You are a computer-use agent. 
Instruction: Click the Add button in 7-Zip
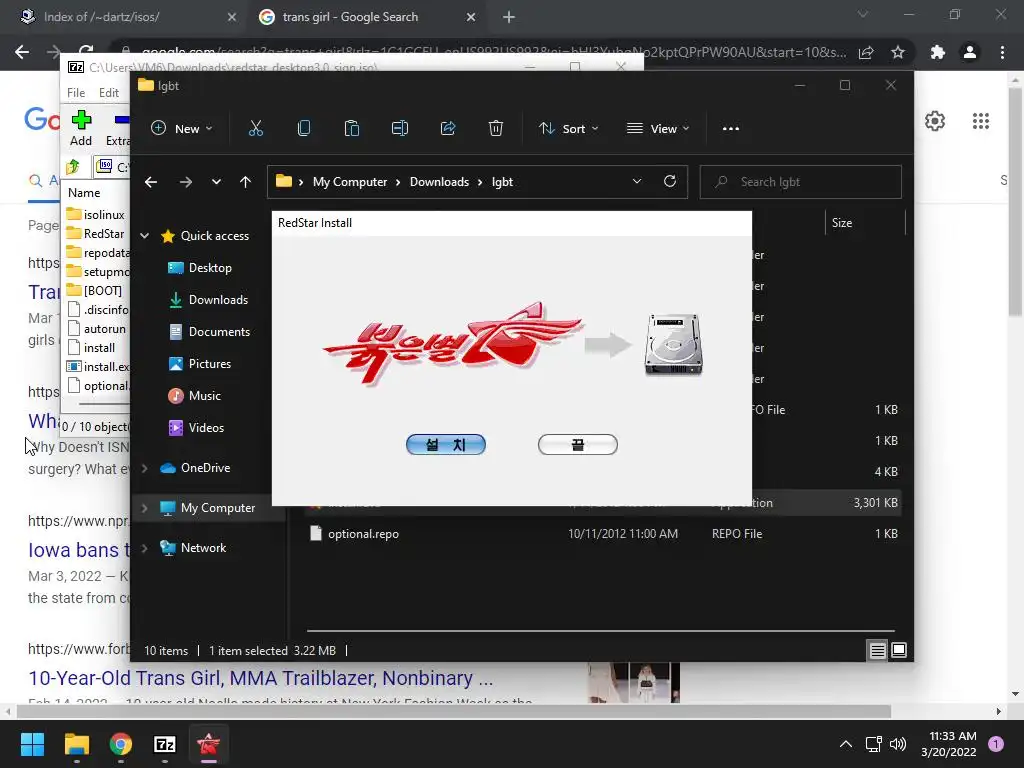point(81,128)
